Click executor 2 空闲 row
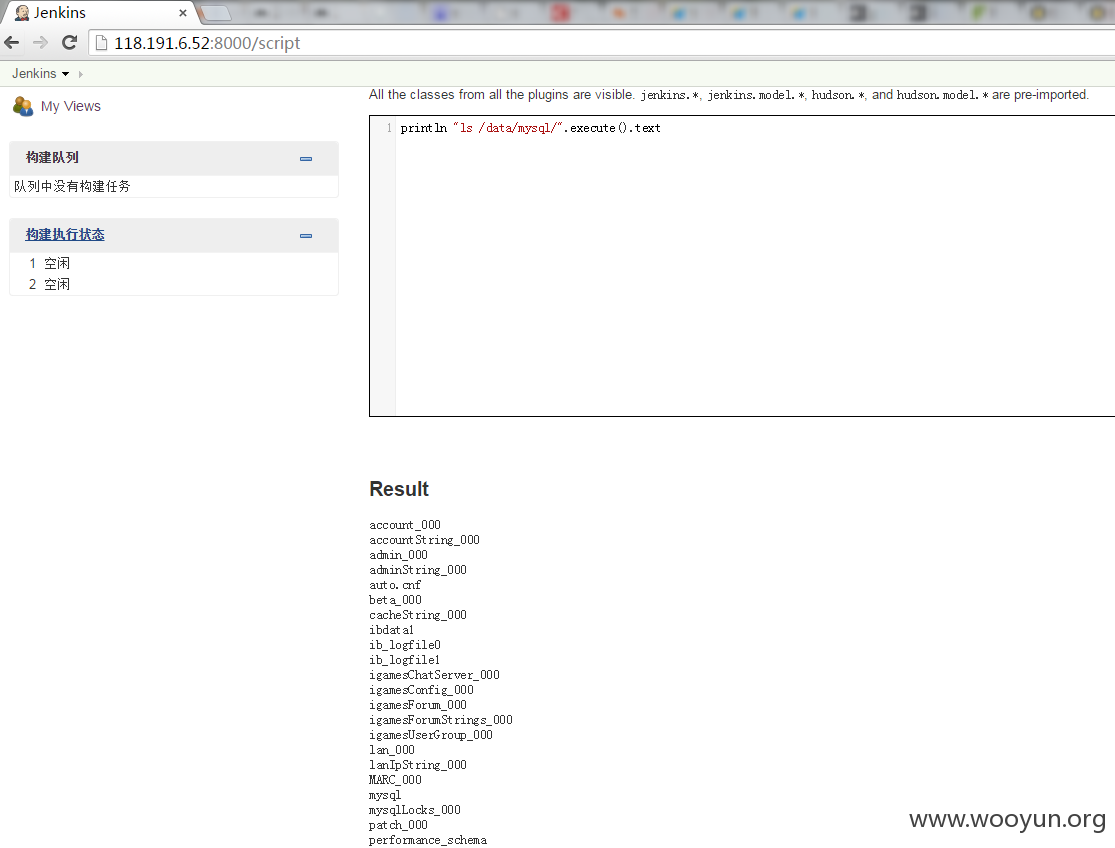The width and height of the screenshot is (1115, 848). pyautogui.click(x=174, y=284)
